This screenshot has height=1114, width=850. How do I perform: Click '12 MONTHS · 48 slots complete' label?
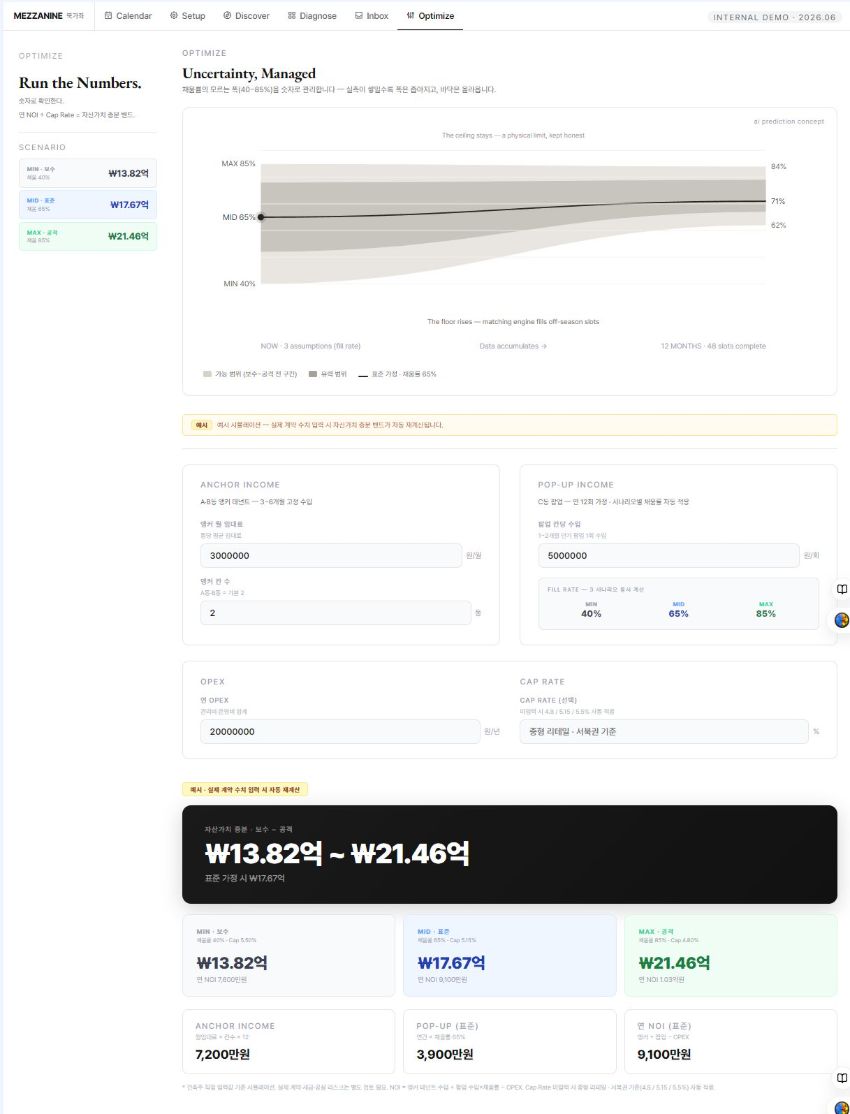tap(713, 346)
